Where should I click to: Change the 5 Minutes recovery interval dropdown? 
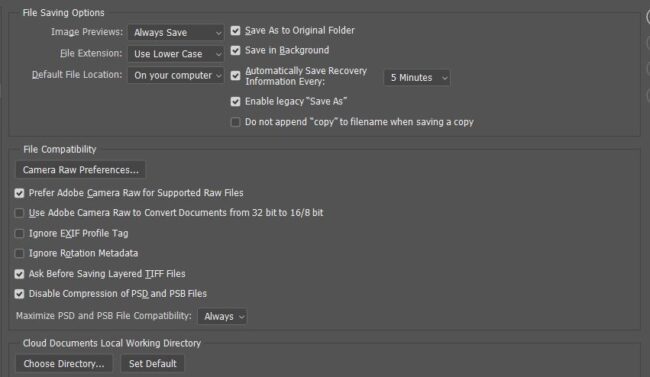coord(417,78)
